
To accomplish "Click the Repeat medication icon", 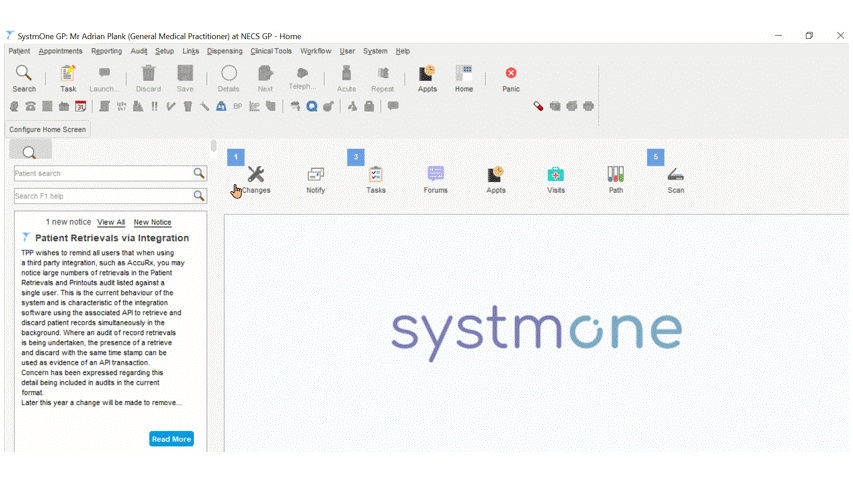I will (x=382, y=78).
